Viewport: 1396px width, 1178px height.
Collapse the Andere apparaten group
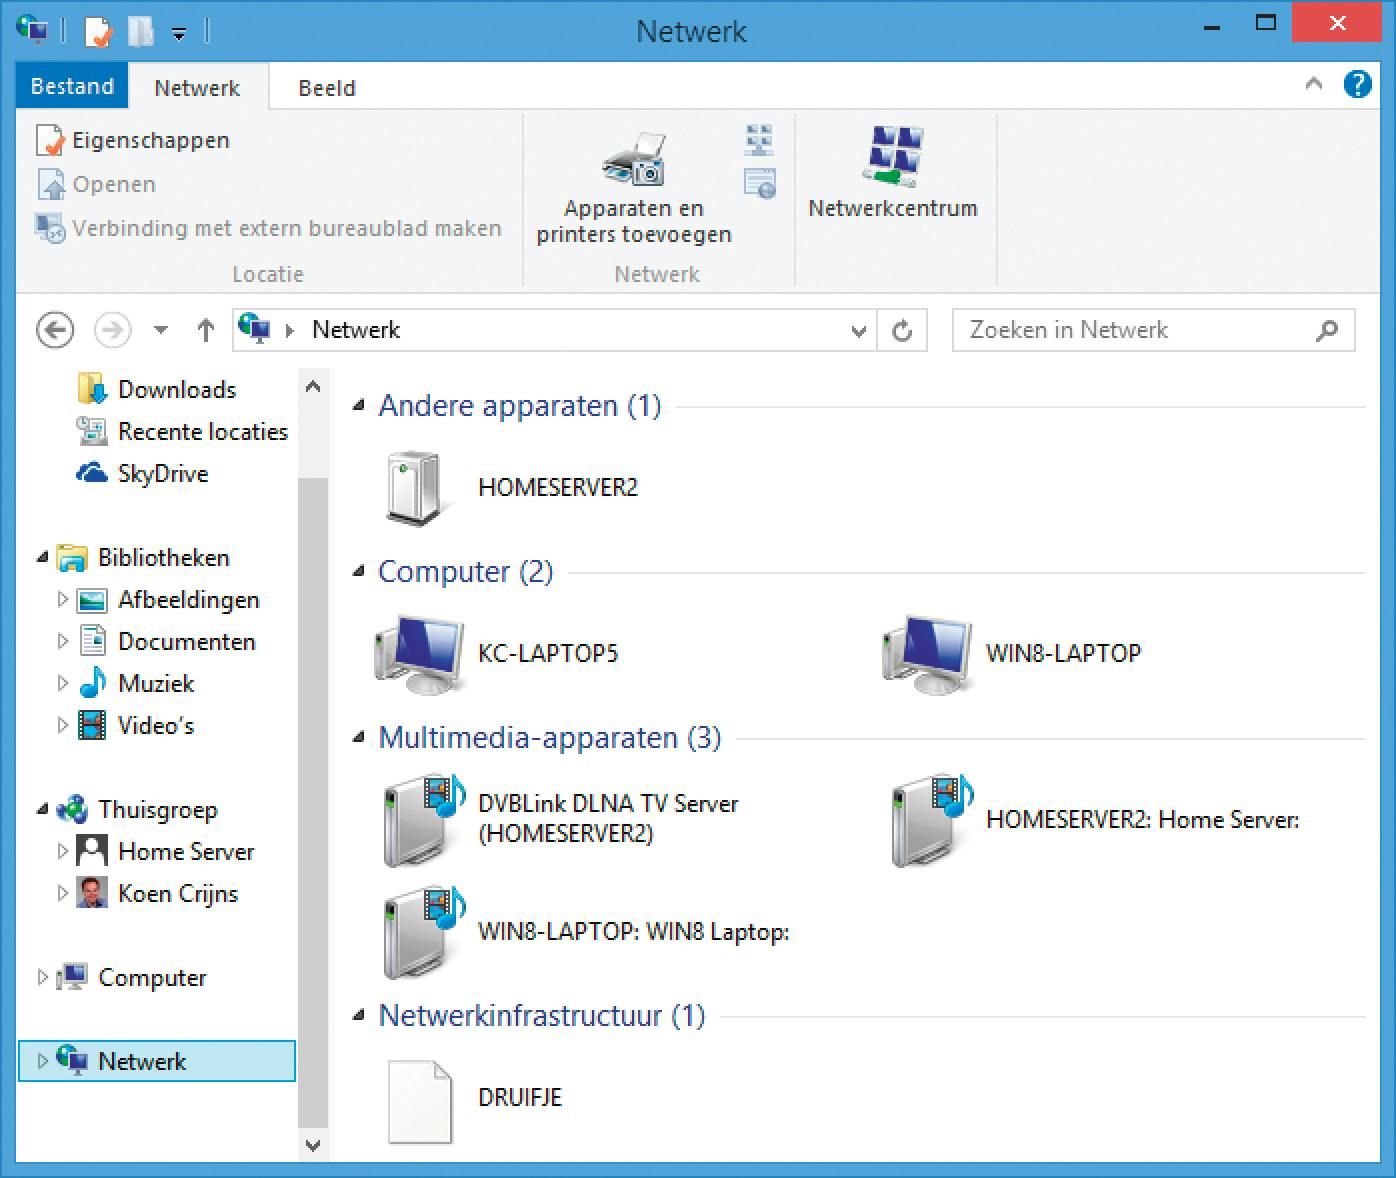pos(359,406)
